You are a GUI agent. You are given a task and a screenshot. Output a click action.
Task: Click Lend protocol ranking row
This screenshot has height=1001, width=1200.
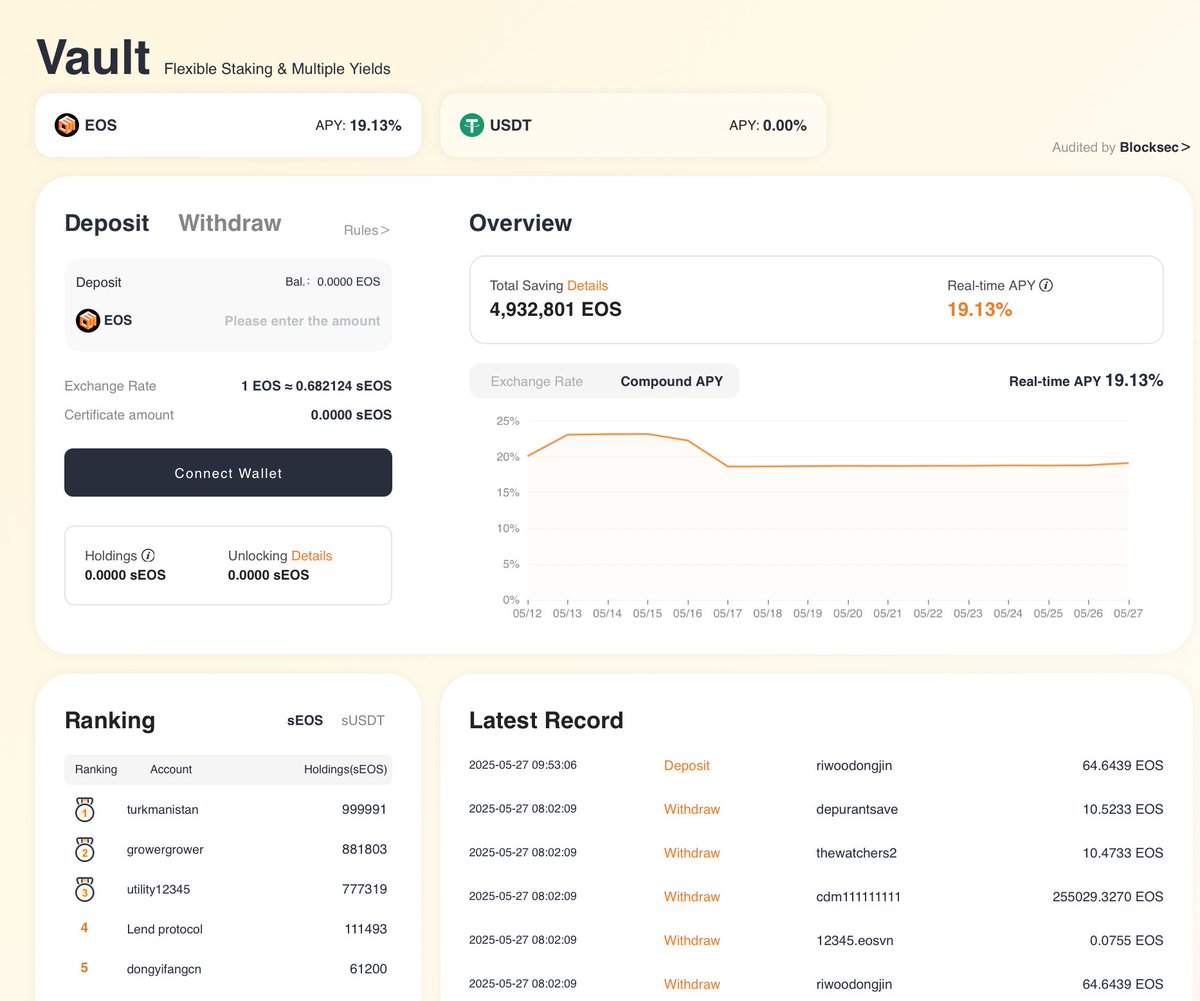click(228, 929)
